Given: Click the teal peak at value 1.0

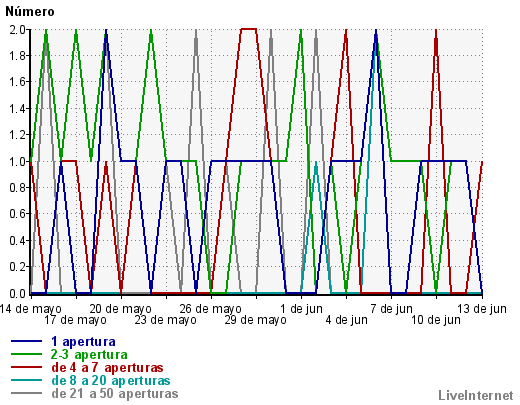Looking at the screenshot, I should (316, 163).
